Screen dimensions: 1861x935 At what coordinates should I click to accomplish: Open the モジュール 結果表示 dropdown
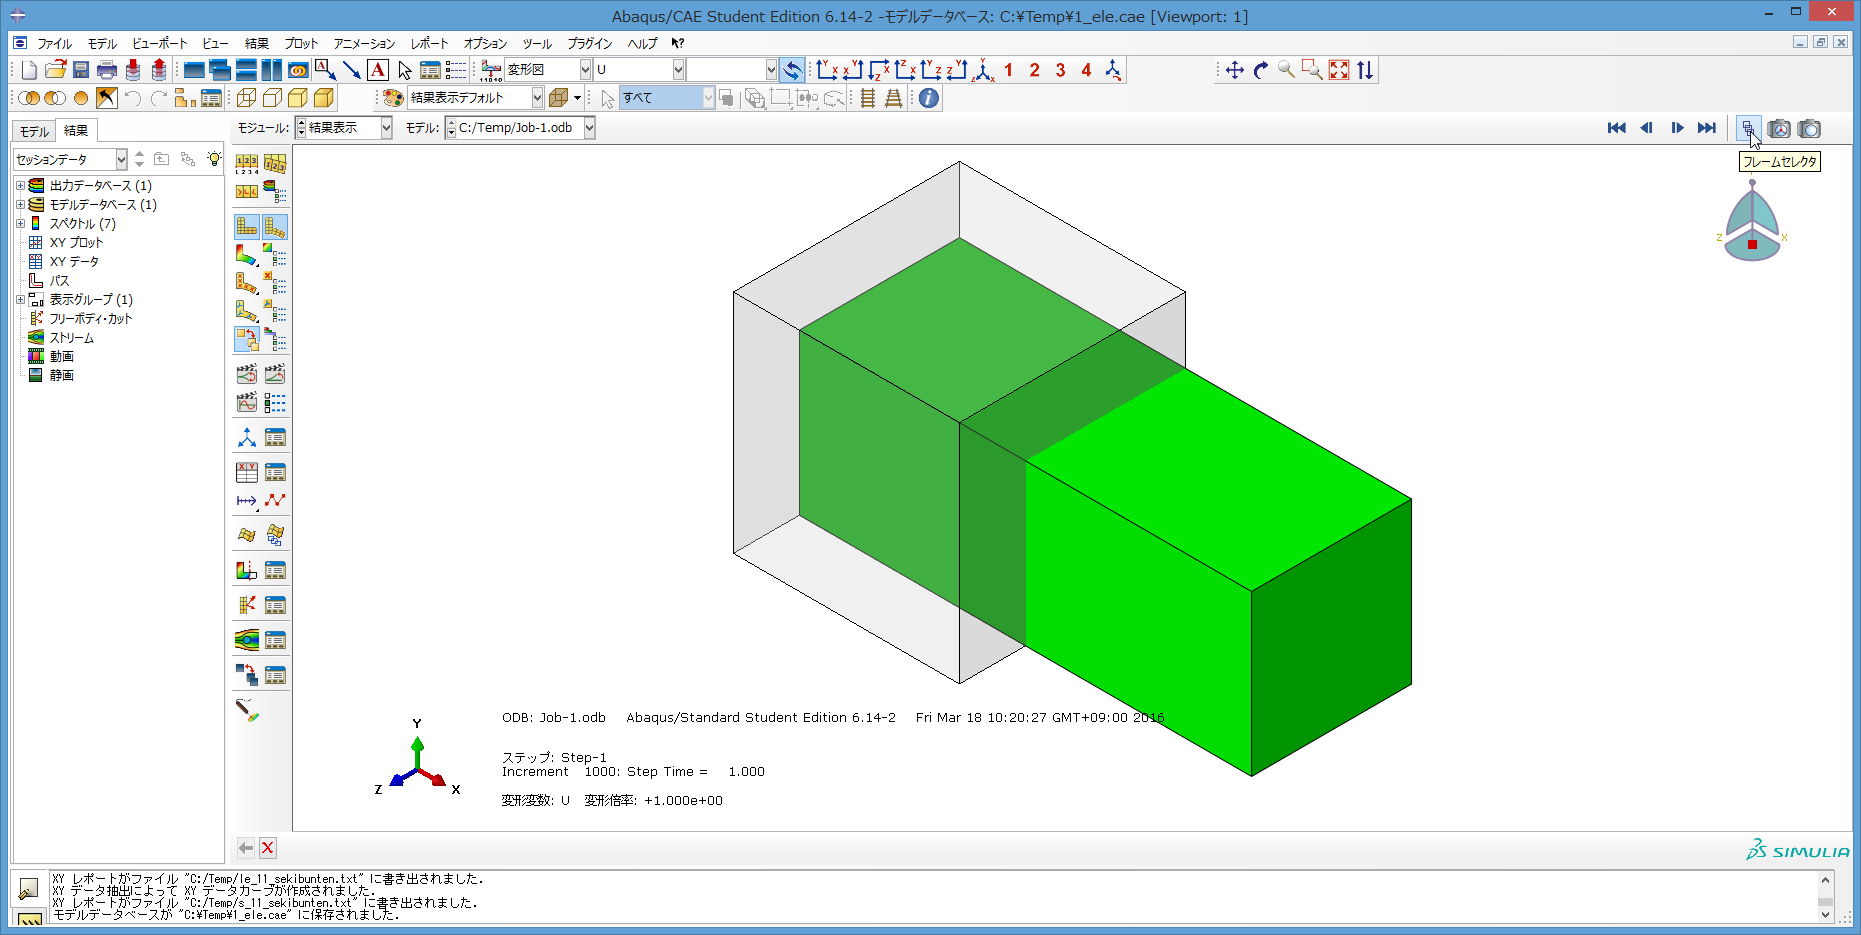(386, 128)
